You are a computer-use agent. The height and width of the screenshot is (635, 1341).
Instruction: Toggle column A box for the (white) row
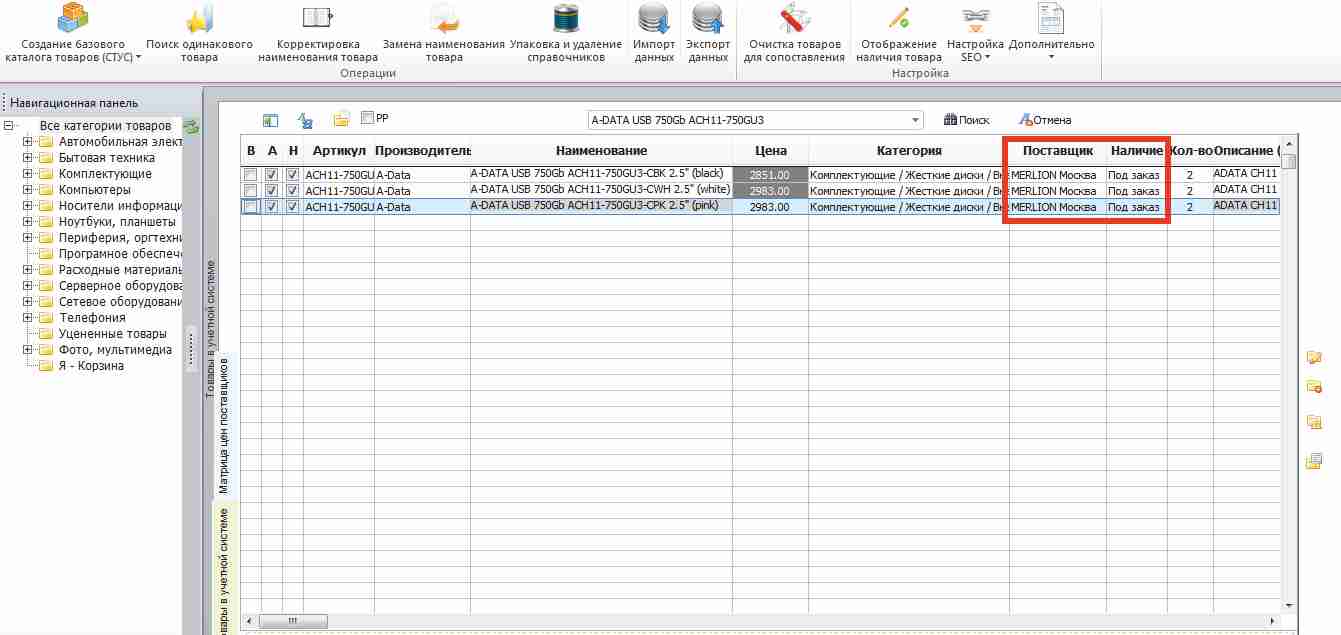[271, 191]
